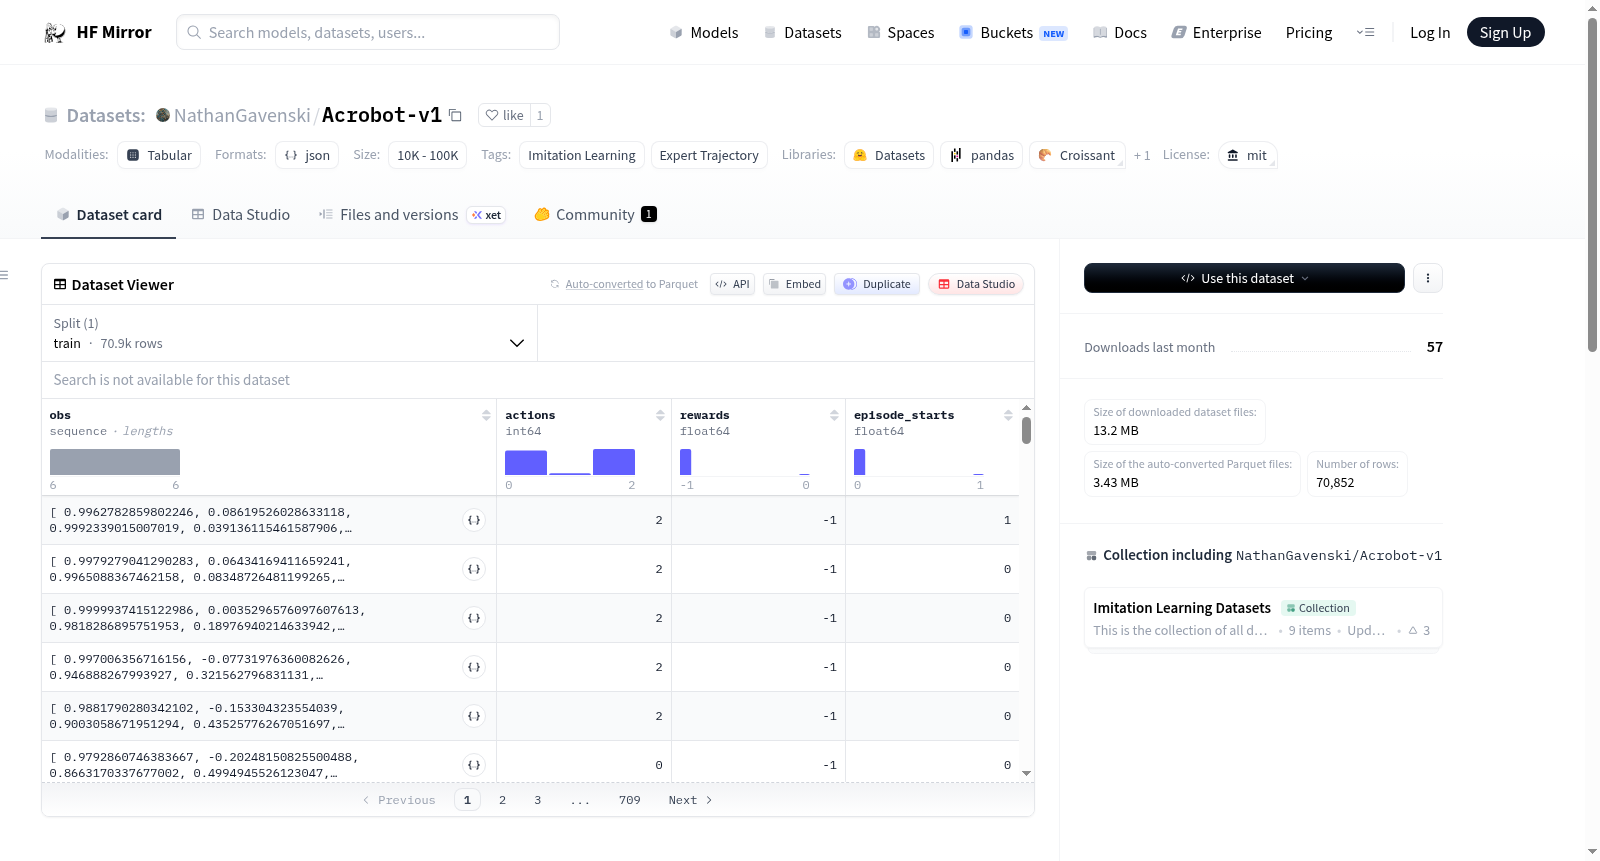Expand the Use this dataset dropdown
This screenshot has height=861, width=1600.
click(x=1244, y=278)
